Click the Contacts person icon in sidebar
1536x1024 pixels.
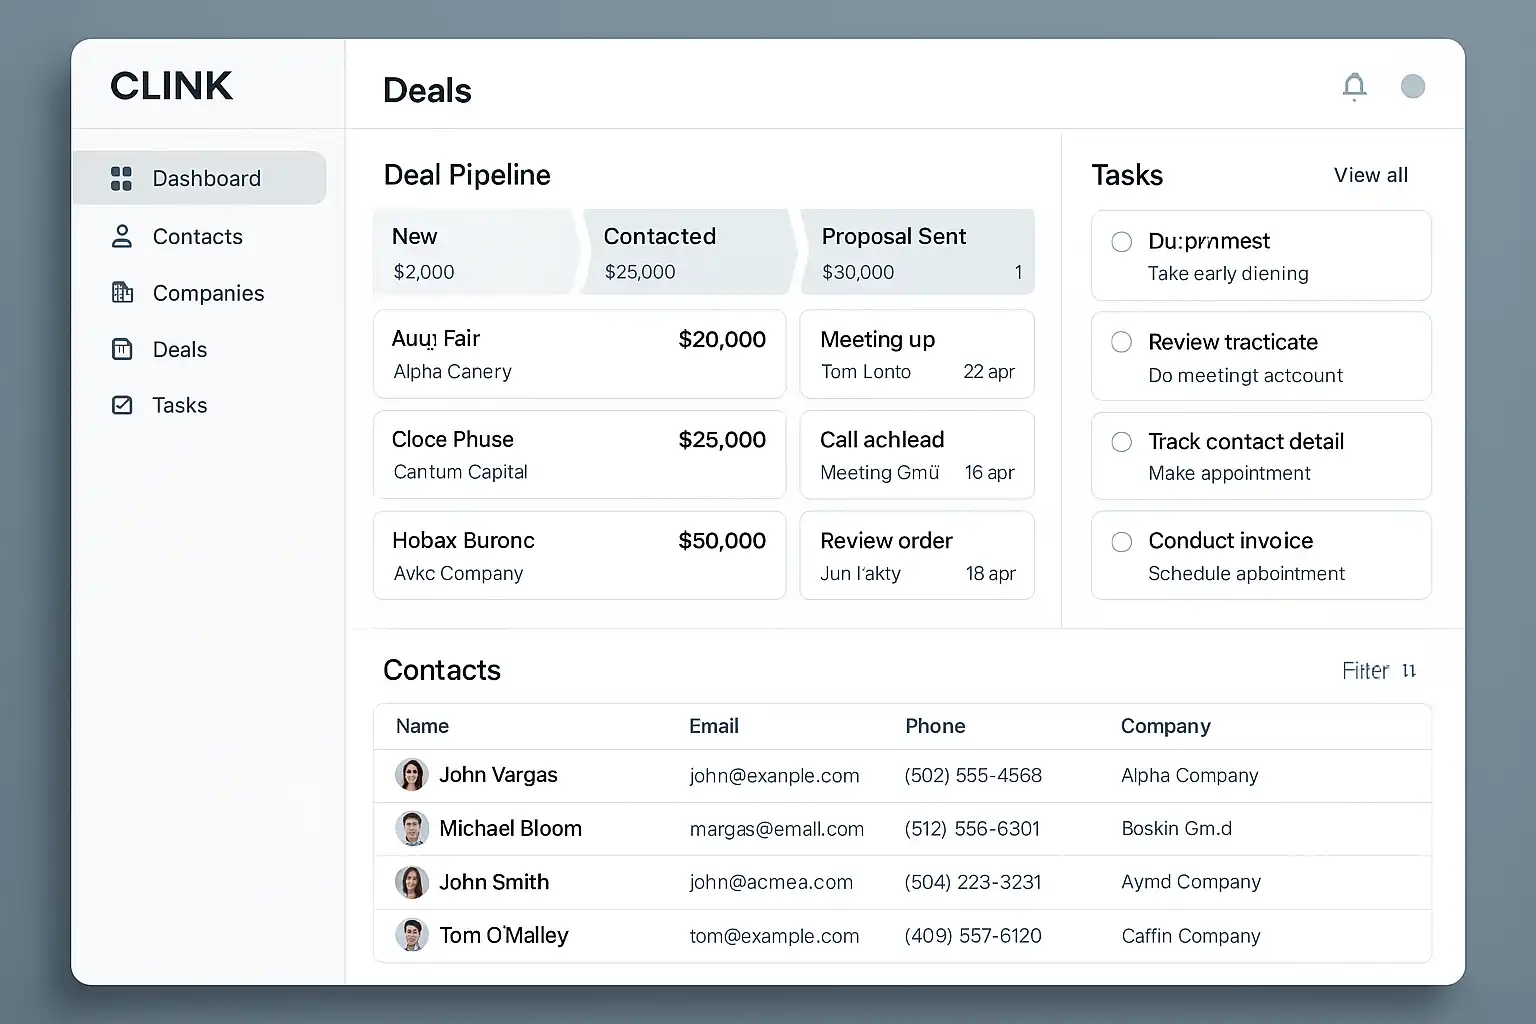click(x=121, y=237)
